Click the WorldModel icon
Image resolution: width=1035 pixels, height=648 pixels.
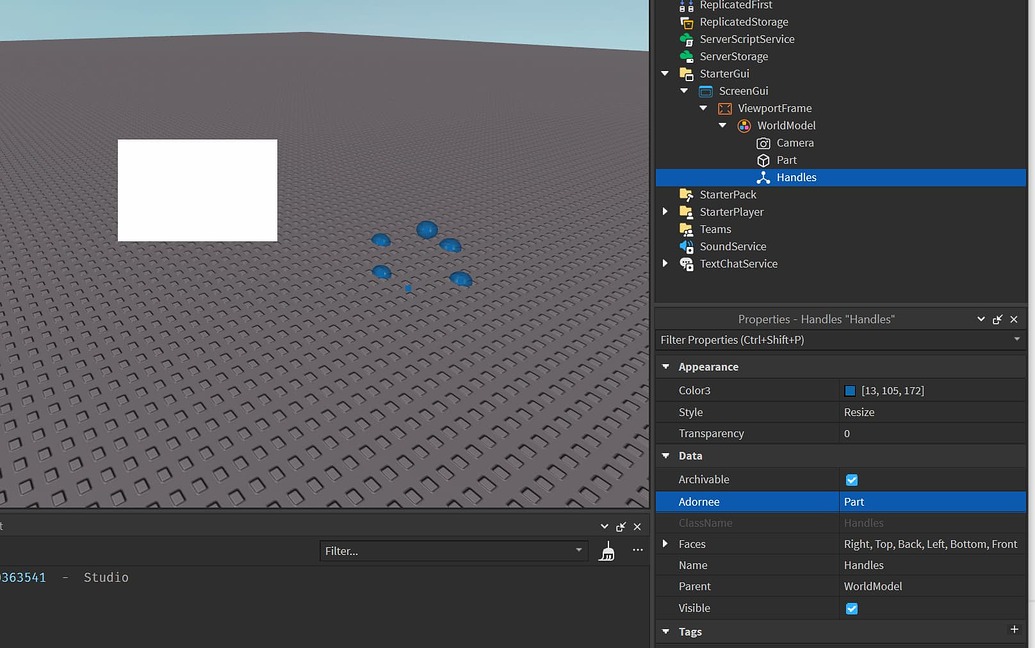tap(744, 125)
